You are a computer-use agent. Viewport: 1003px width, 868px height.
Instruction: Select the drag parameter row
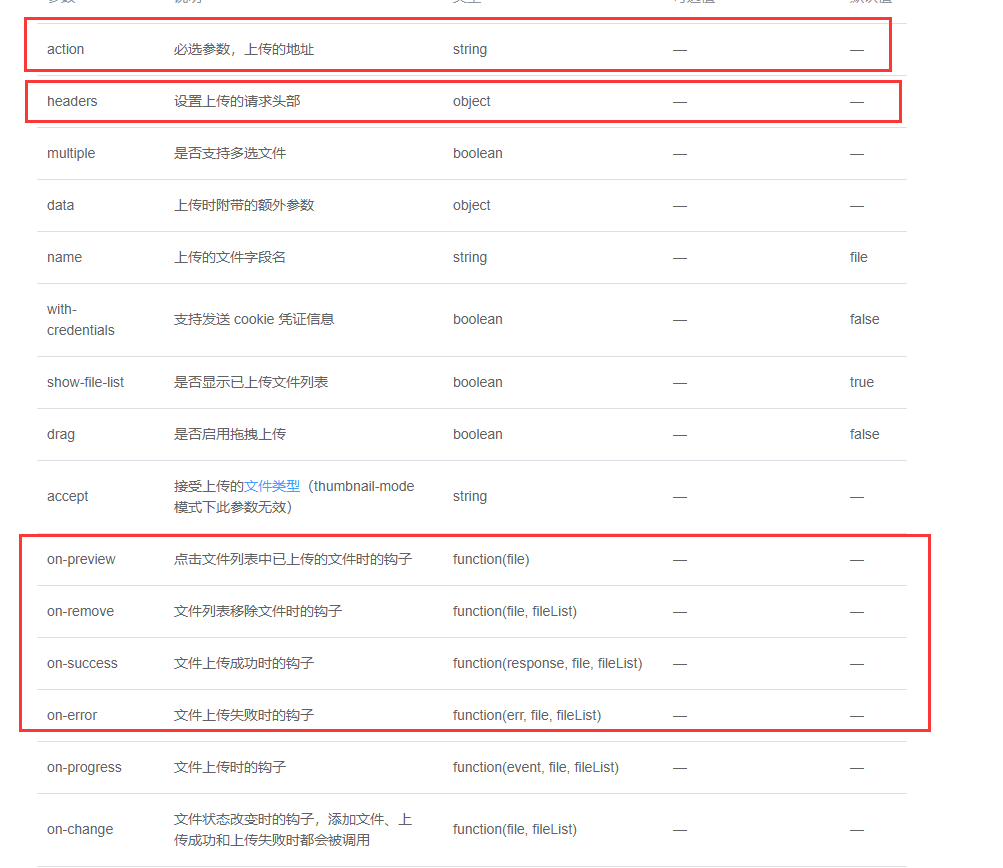click(58, 434)
